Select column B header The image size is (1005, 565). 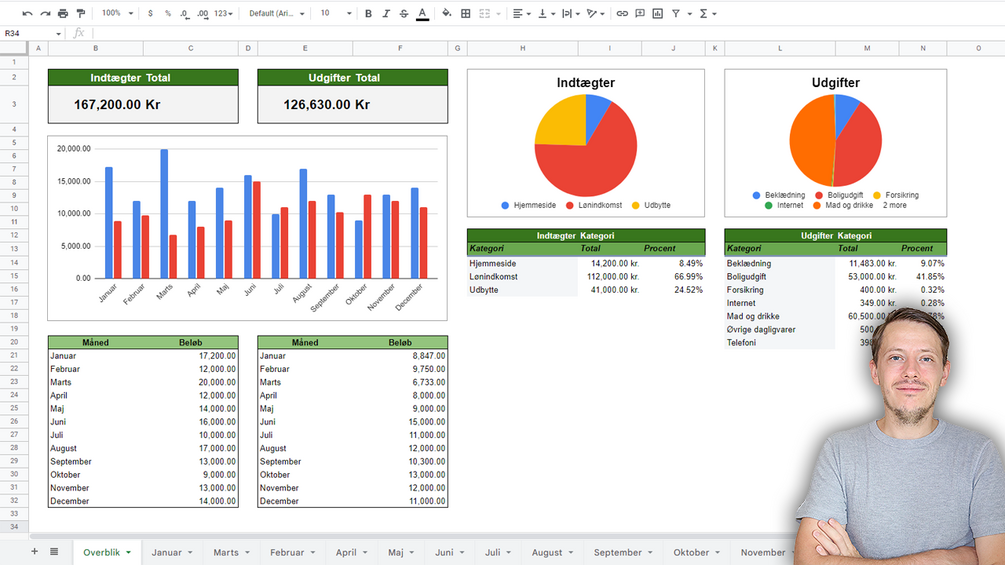[96, 48]
